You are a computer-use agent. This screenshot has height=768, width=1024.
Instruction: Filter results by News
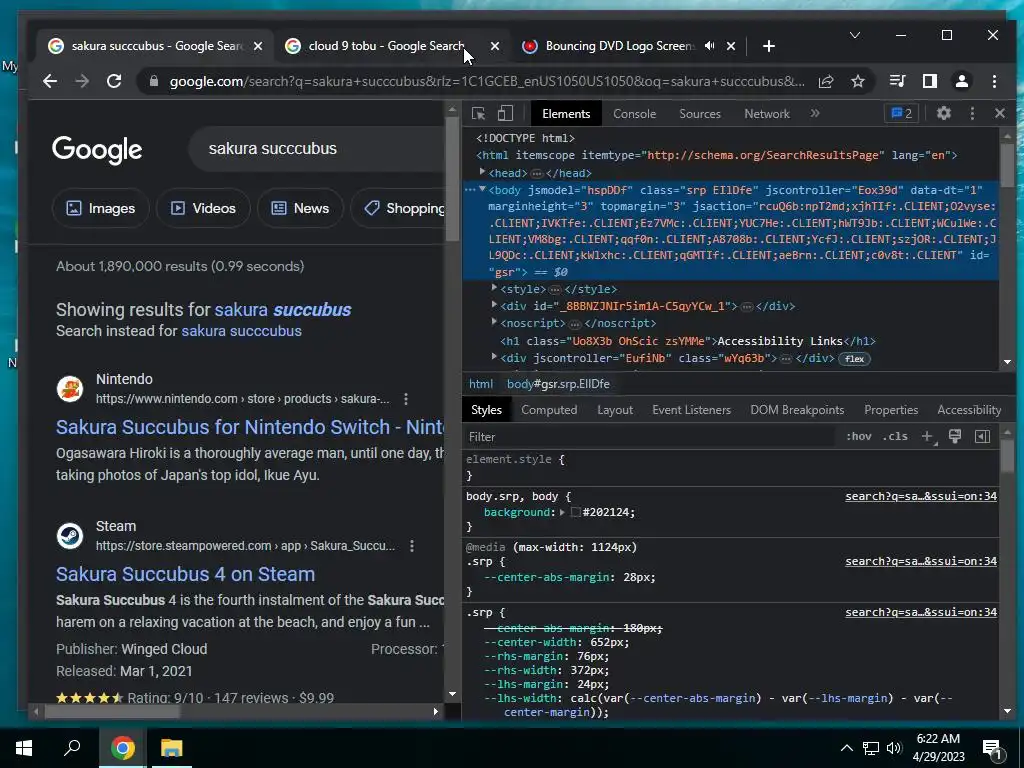300,208
